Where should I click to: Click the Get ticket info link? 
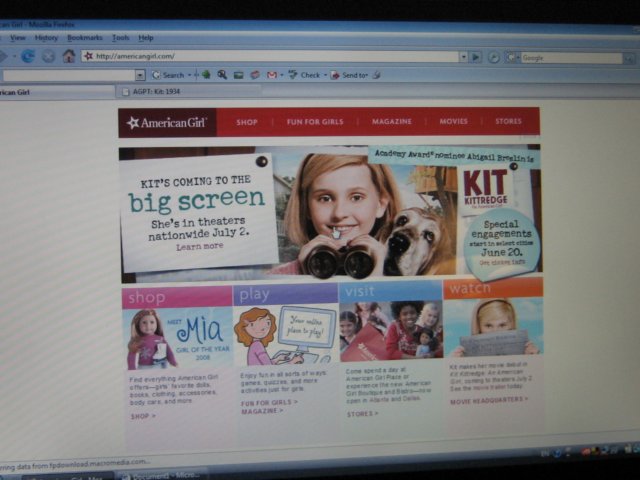[x=502, y=262]
